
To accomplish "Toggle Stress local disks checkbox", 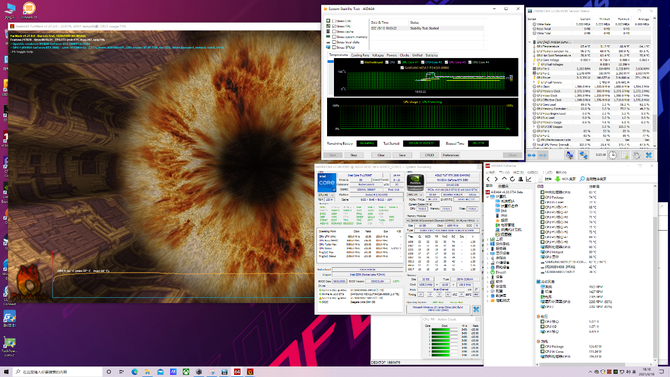I will (x=335, y=42).
